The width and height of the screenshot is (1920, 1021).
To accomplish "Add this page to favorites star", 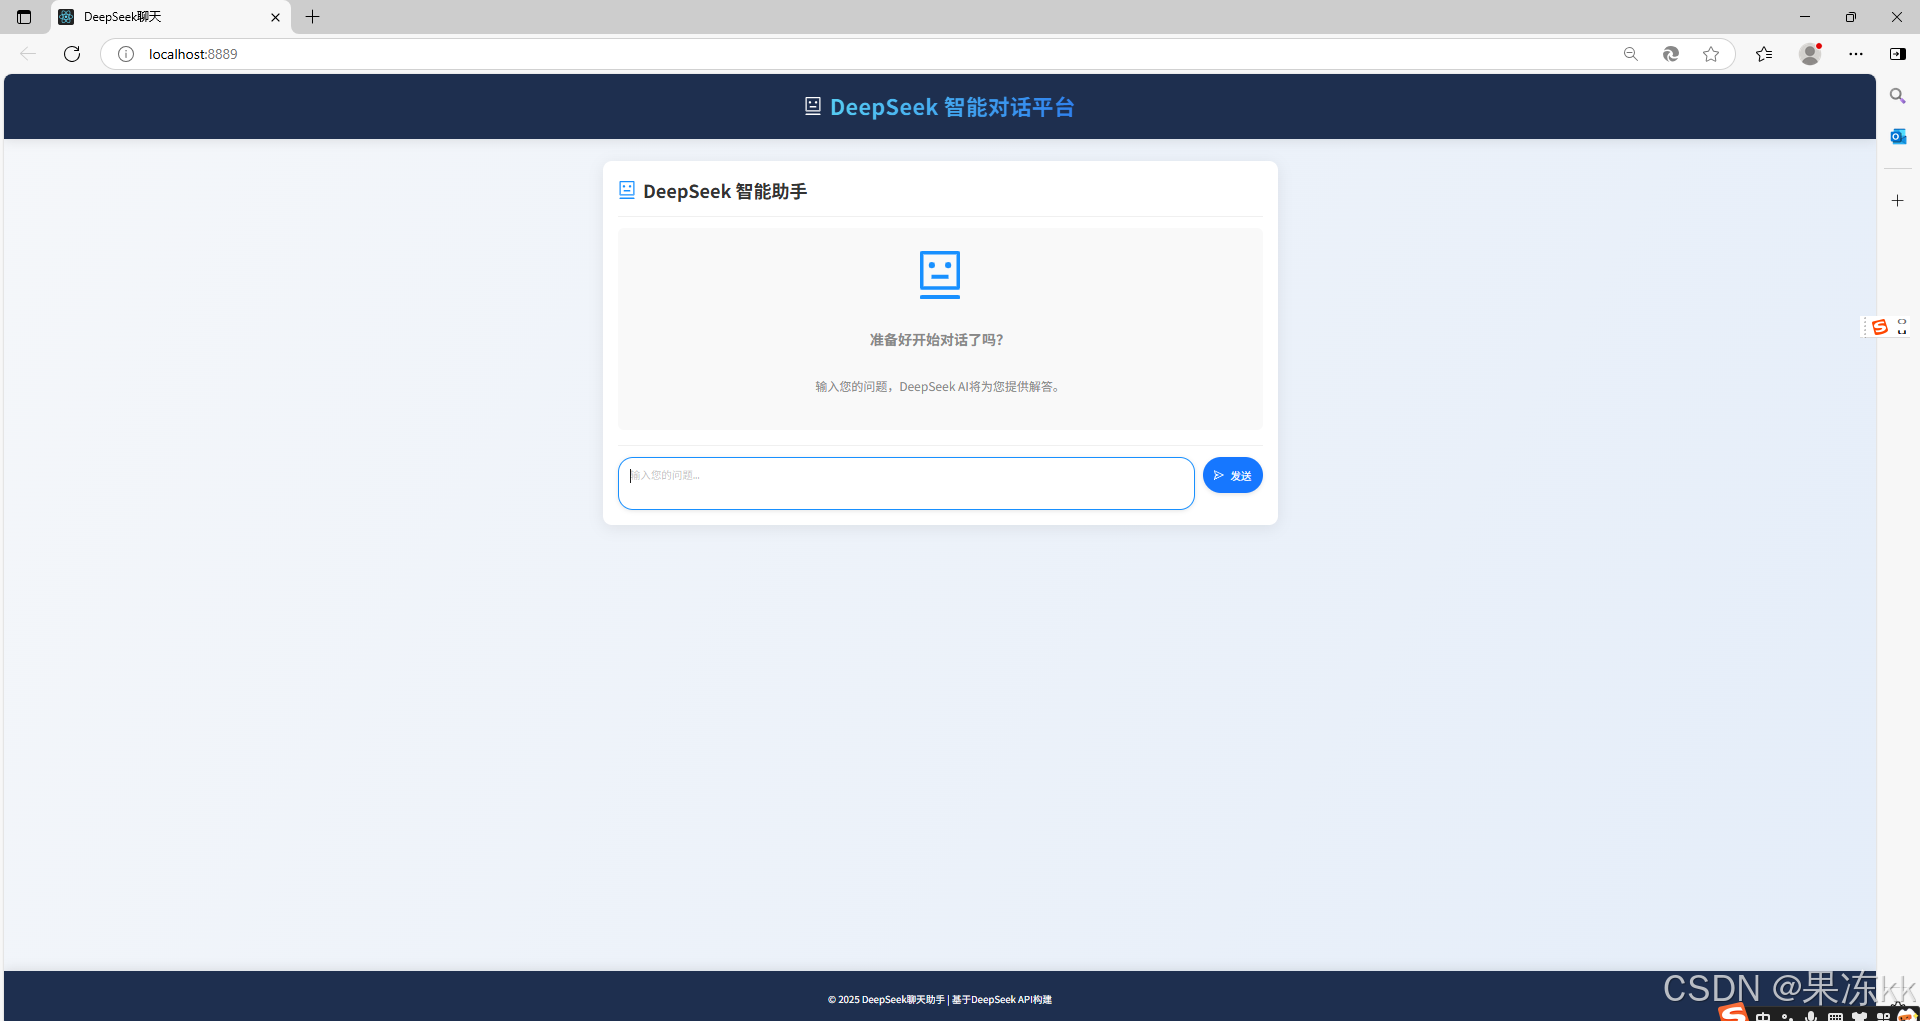I will pyautogui.click(x=1711, y=54).
